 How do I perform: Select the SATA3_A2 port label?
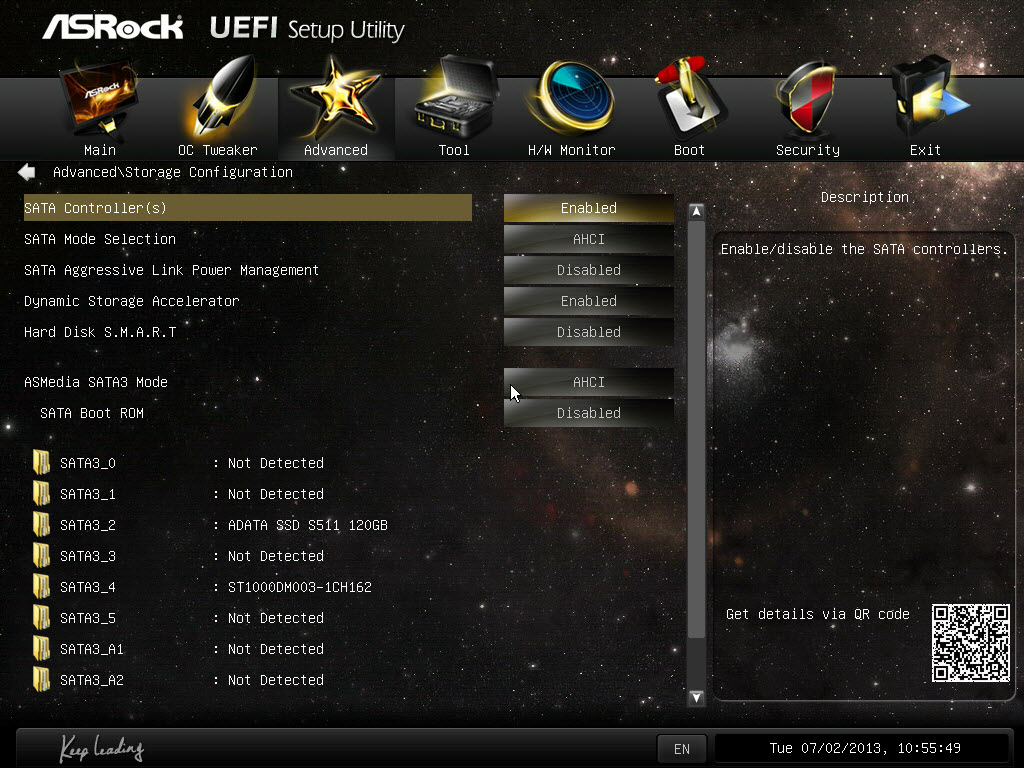(91, 680)
